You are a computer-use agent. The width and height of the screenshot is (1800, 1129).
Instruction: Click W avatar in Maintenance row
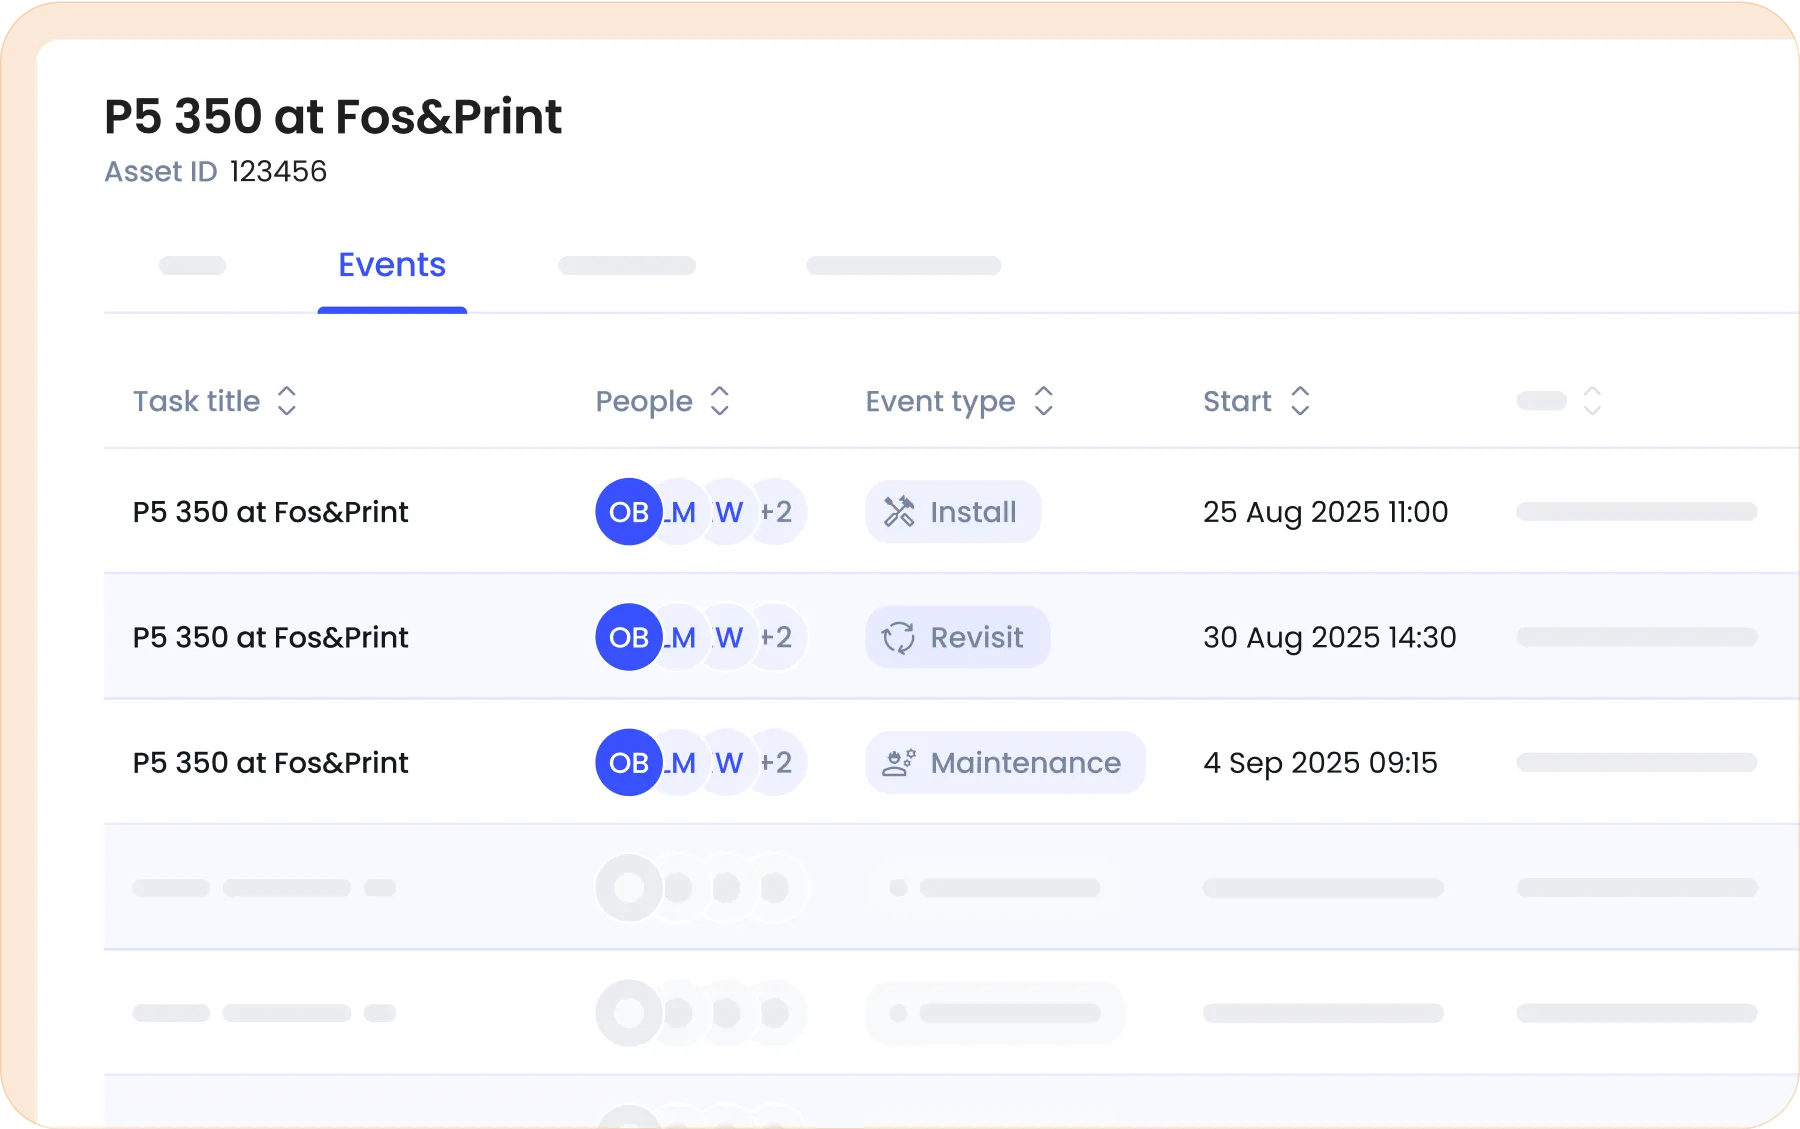(x=729, y=763)
